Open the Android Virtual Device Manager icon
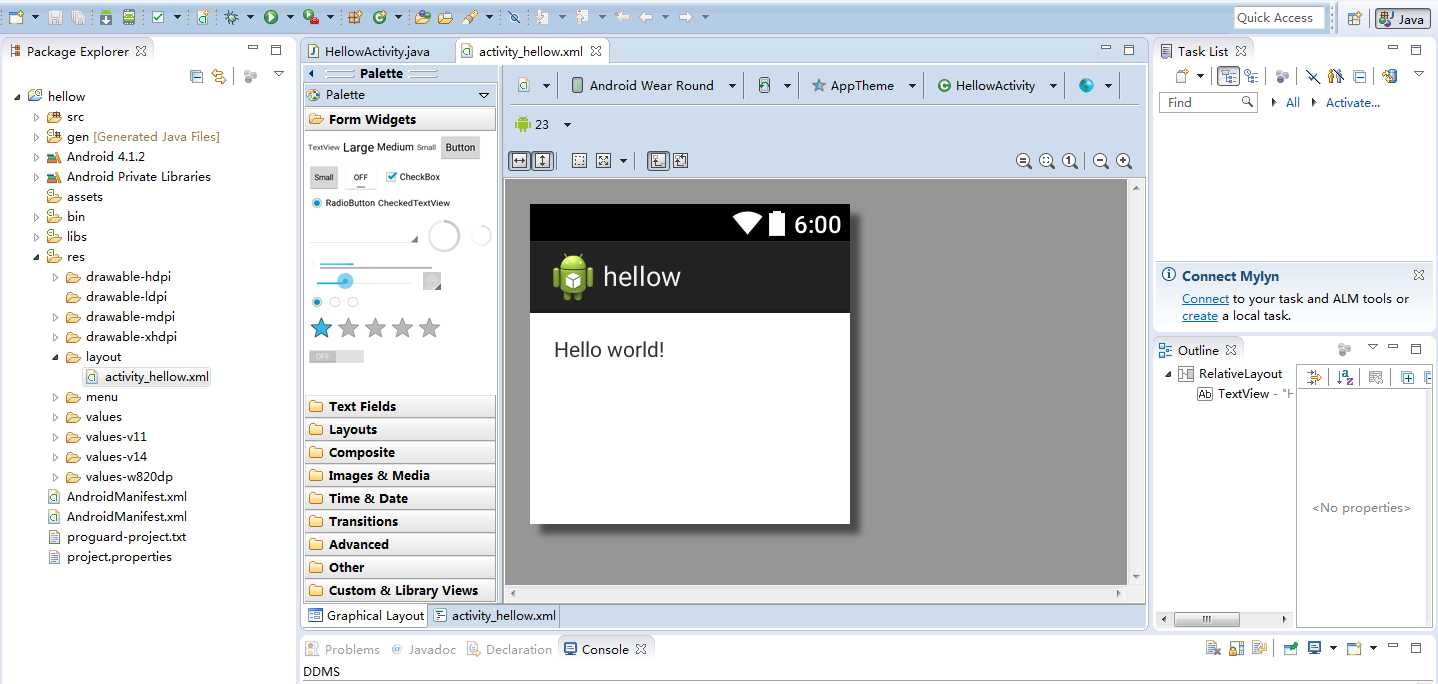The width and height of the screenshot is (1438, 684). tap(129, 17)
